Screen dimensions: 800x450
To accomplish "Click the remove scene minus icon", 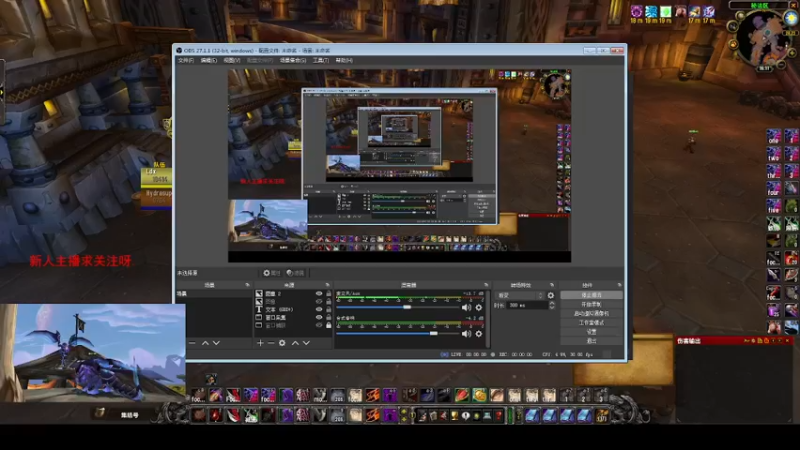I will coord(192,343).
